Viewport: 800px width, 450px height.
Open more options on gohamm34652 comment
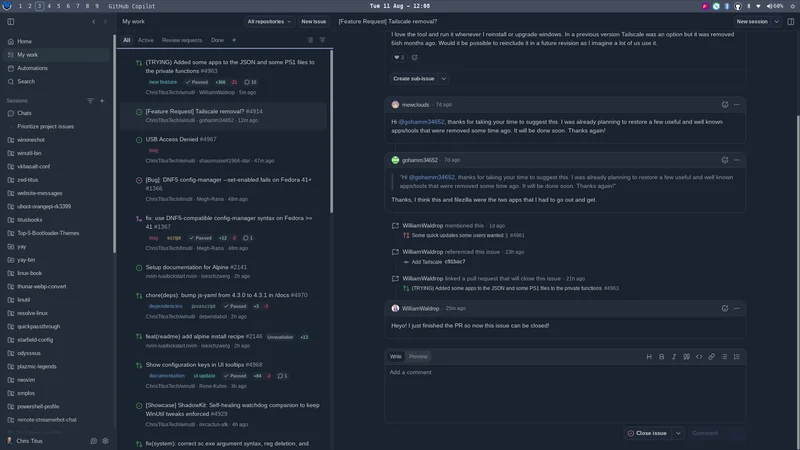737,160
